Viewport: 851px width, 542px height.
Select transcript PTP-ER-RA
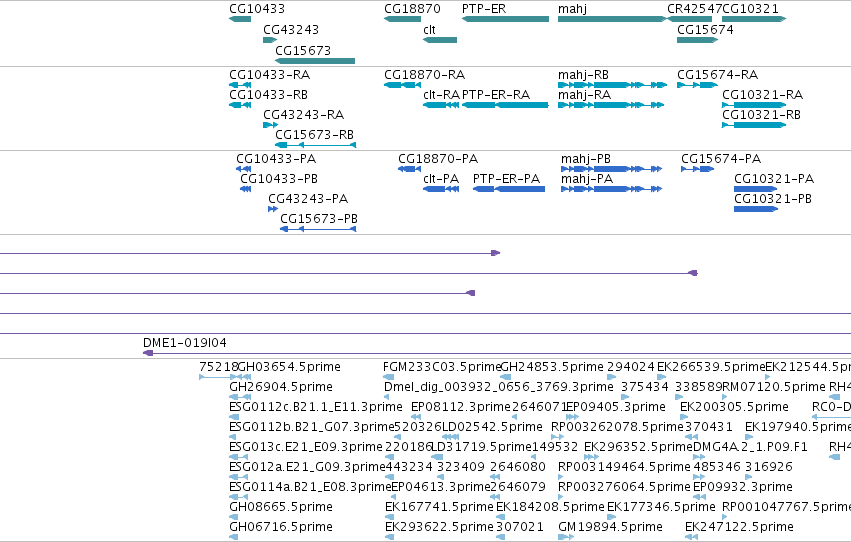coord(505,105)
